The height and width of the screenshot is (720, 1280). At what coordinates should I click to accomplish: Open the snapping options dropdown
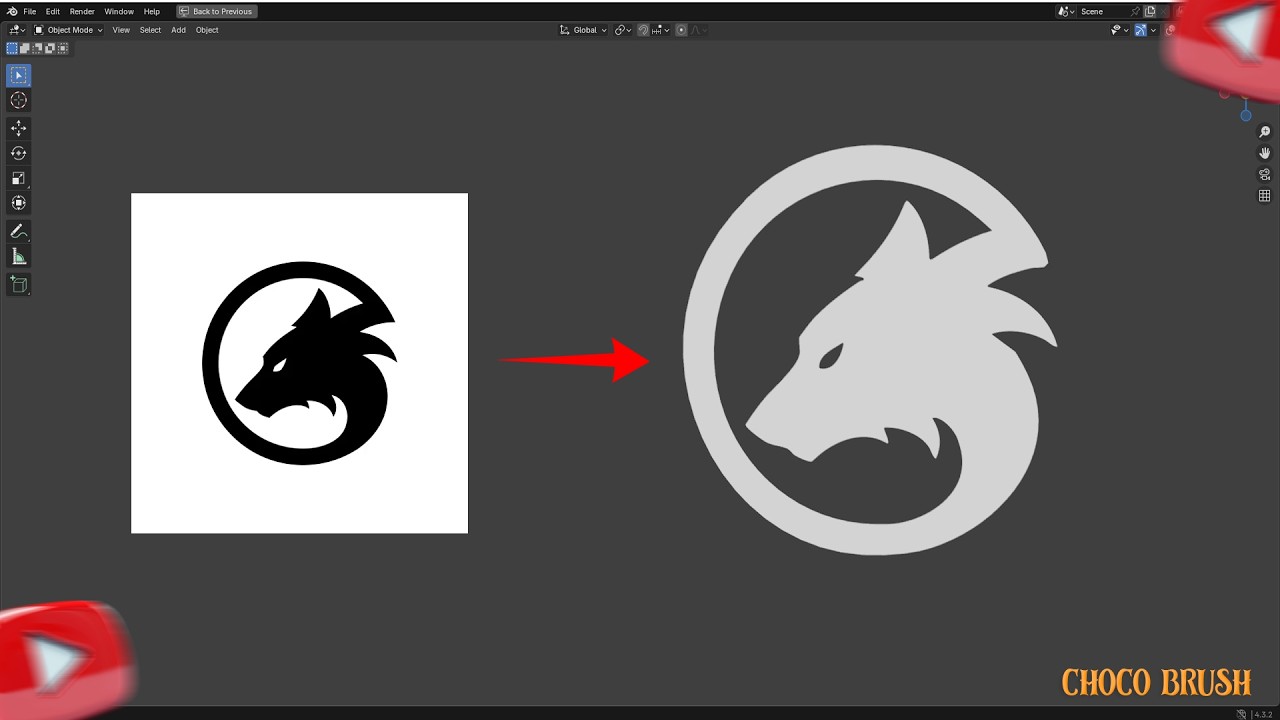click(659, 30)
